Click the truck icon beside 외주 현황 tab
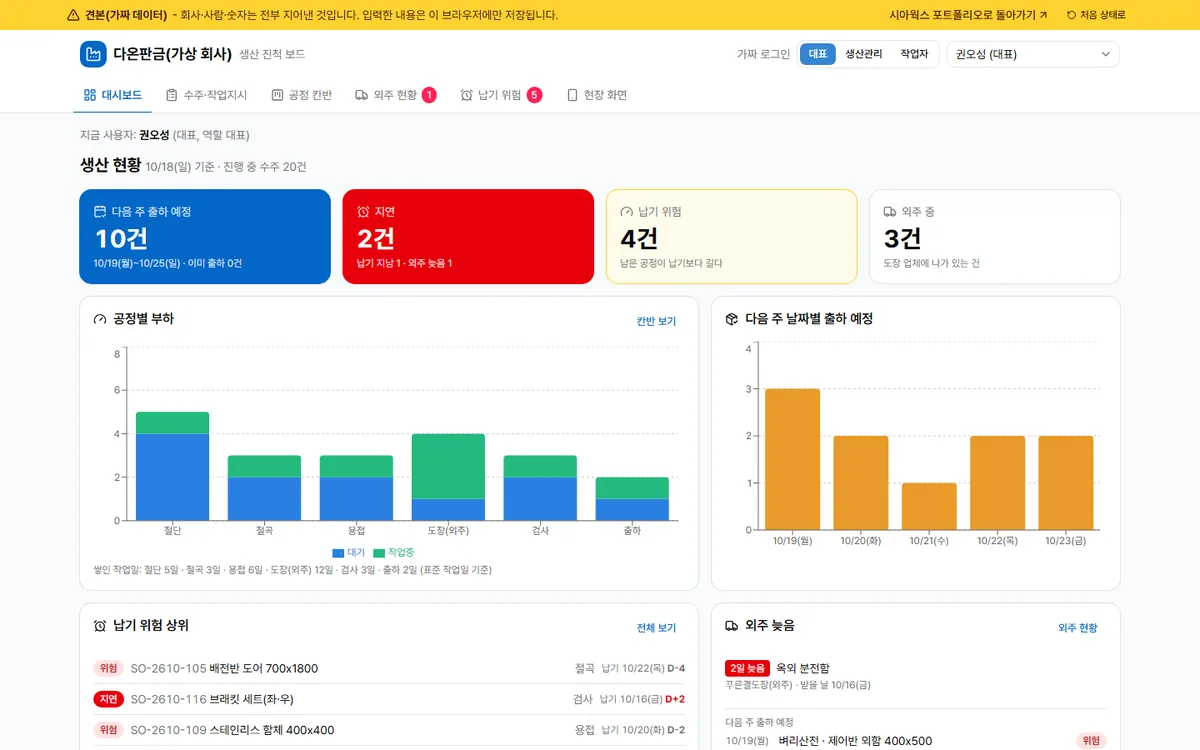 pos(361,95)
